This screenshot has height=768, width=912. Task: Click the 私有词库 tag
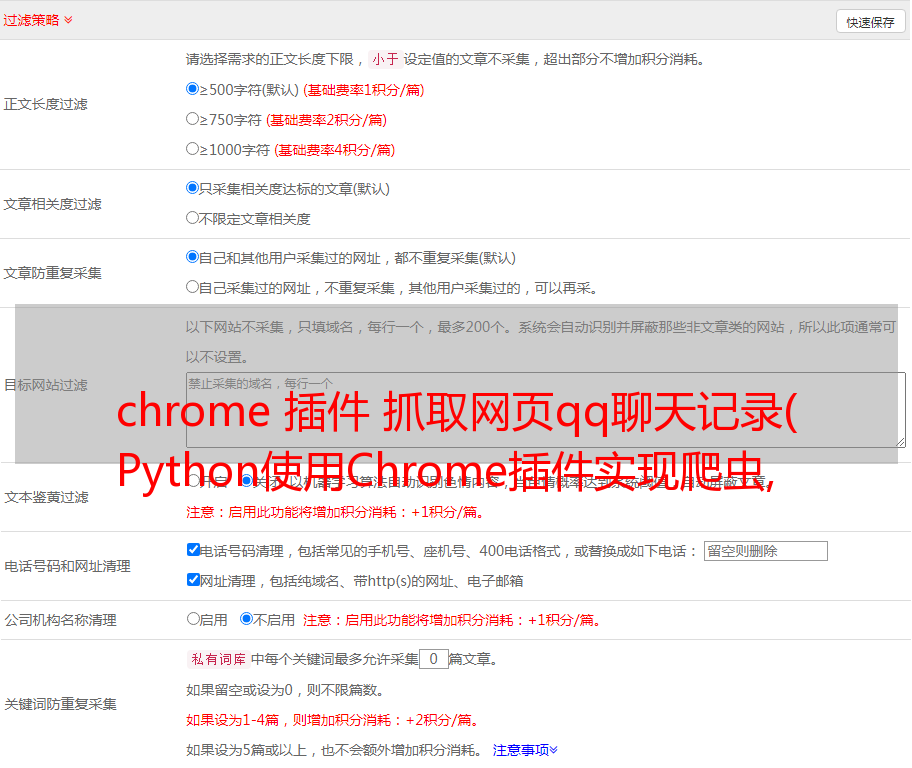pyautogui.click(x=219, y=659)
